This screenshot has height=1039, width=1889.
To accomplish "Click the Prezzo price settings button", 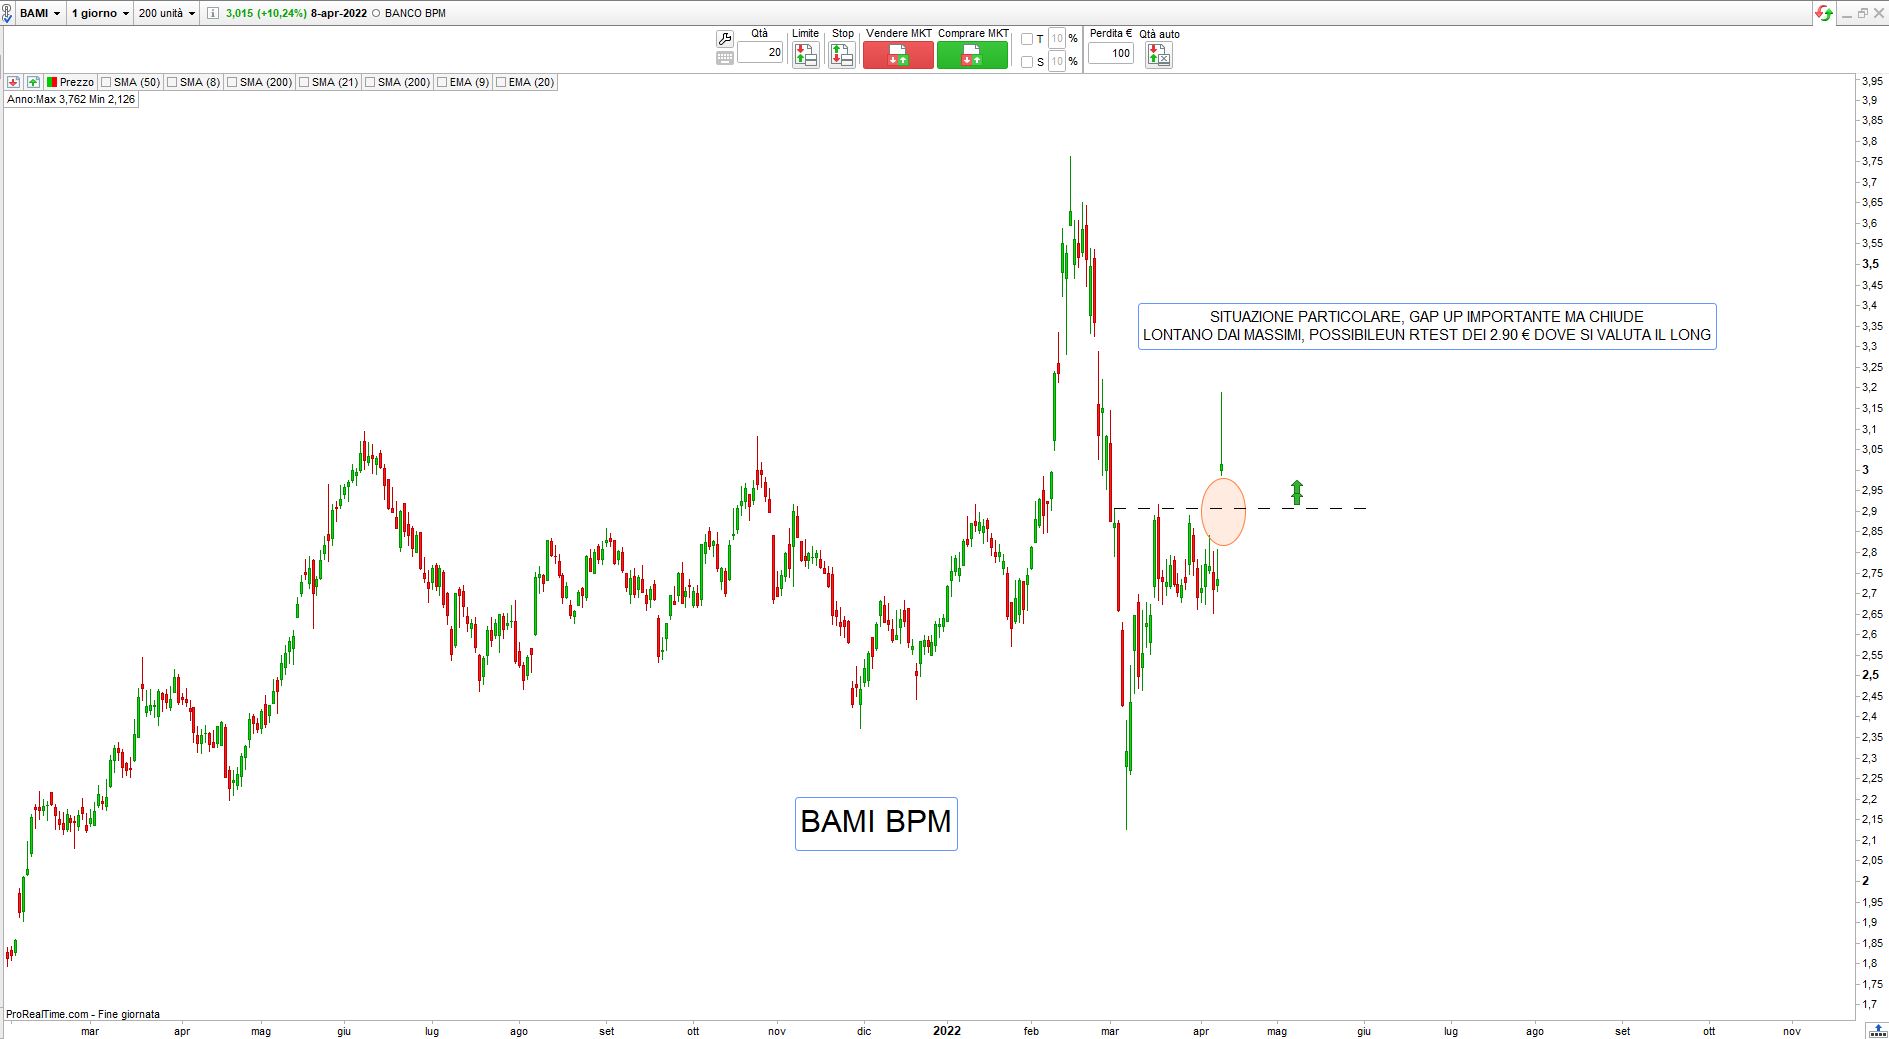I will pos(70,82).
